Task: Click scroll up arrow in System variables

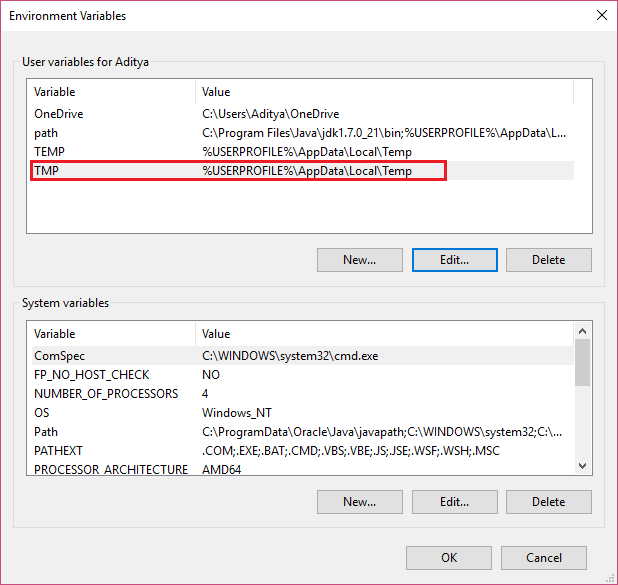Action: coord(582,331)
